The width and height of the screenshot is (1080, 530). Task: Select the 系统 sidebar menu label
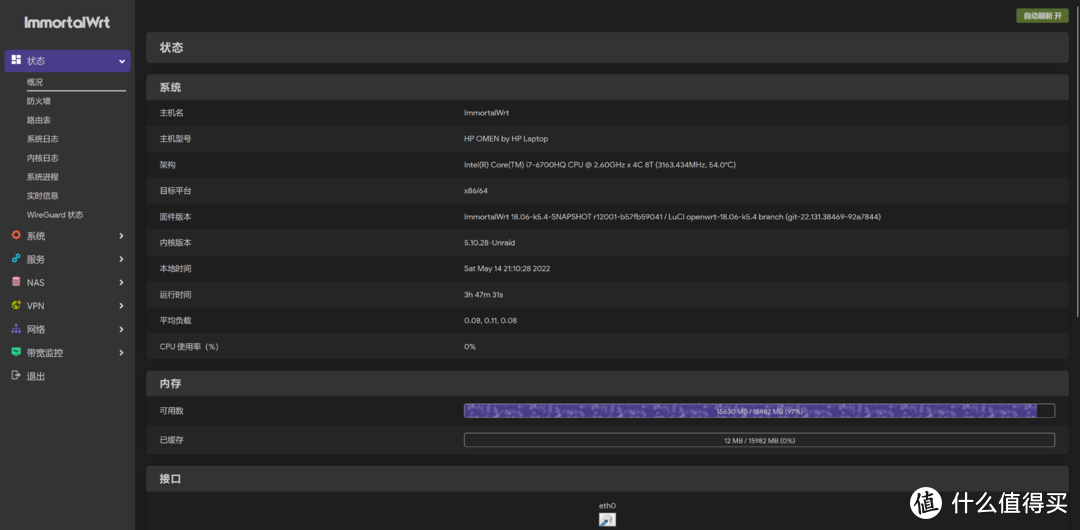coord(36,236)
